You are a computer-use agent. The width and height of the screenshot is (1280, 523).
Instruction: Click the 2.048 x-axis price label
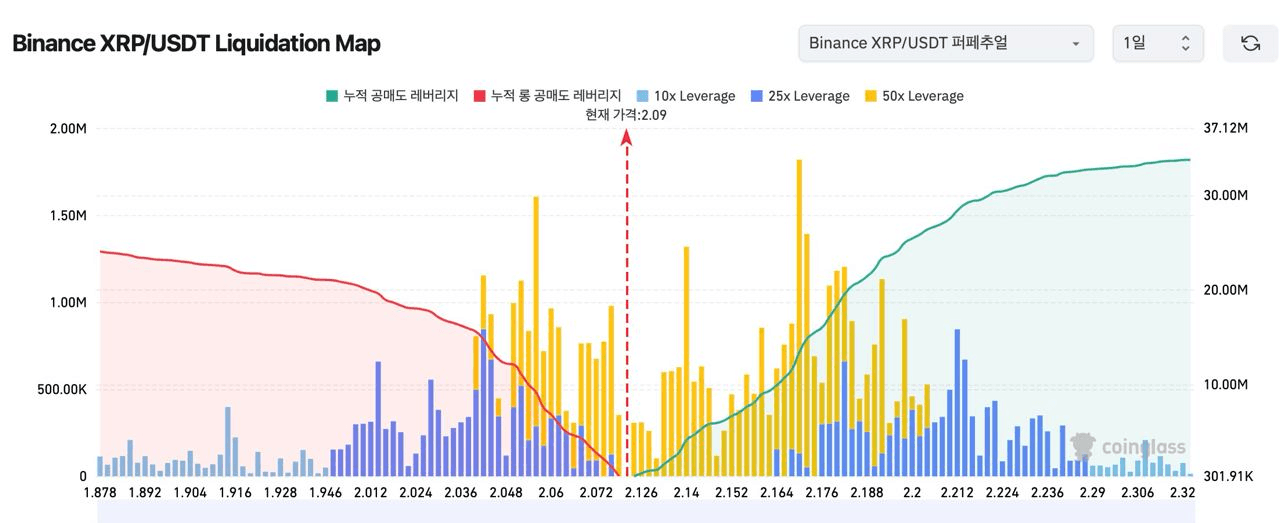click(x=506, y=493)
